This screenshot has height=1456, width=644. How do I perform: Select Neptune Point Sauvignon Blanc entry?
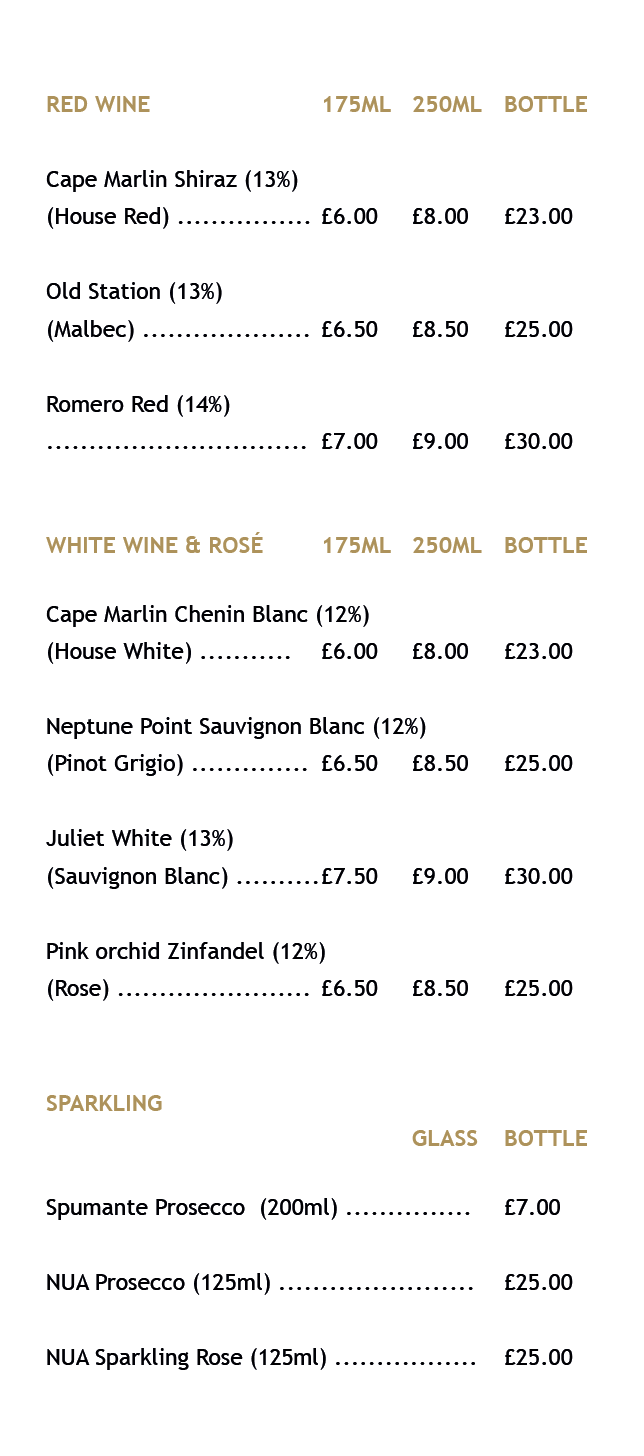[x=236, y=727]
